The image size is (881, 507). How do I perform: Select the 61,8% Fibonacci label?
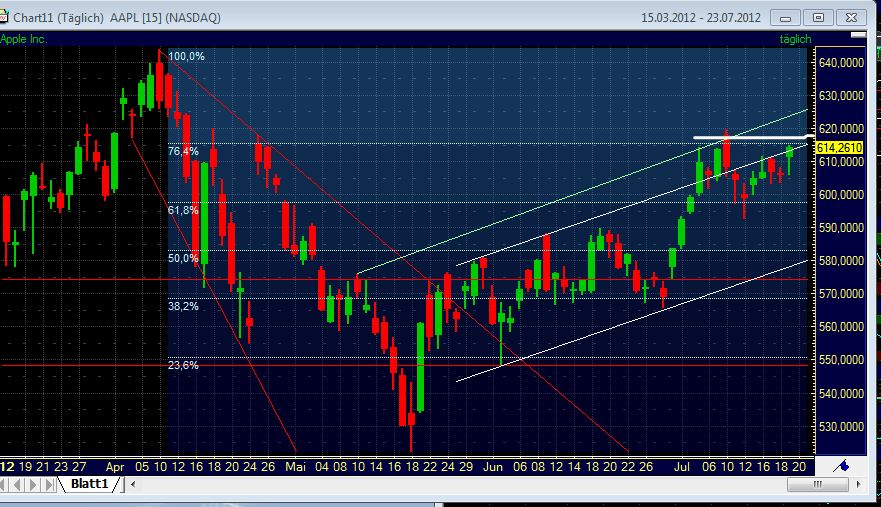tap(183, 210)
